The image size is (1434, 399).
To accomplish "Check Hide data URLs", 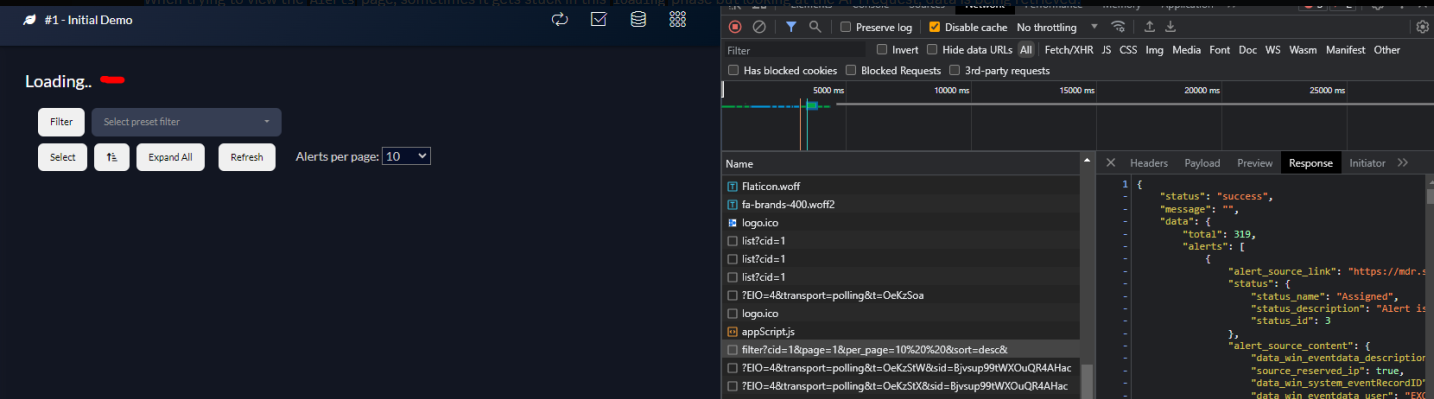I will coord(932,50).
